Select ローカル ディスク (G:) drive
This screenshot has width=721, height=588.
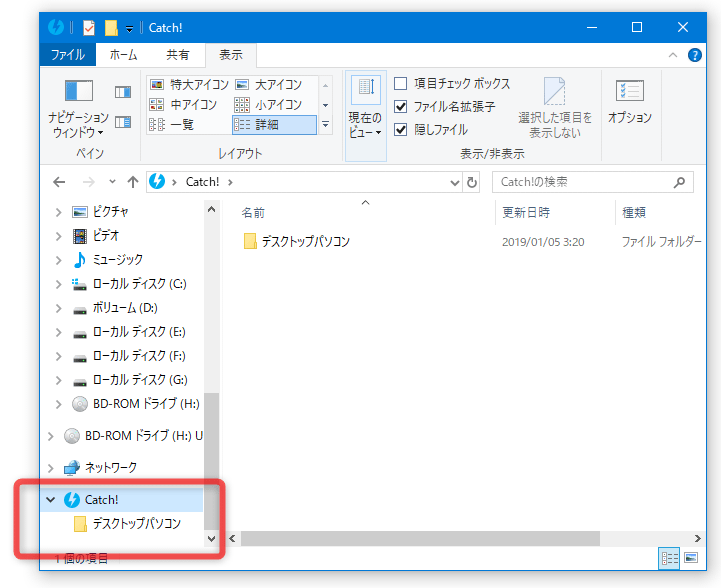click(x=140, y=380)
